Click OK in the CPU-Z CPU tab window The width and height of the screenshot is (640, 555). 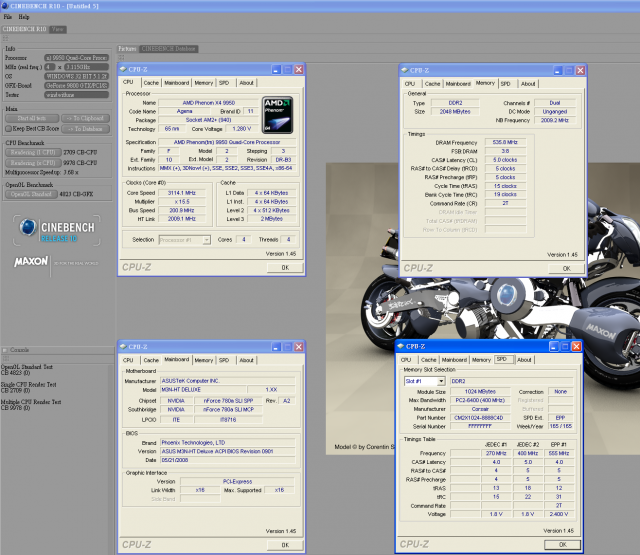285,268
